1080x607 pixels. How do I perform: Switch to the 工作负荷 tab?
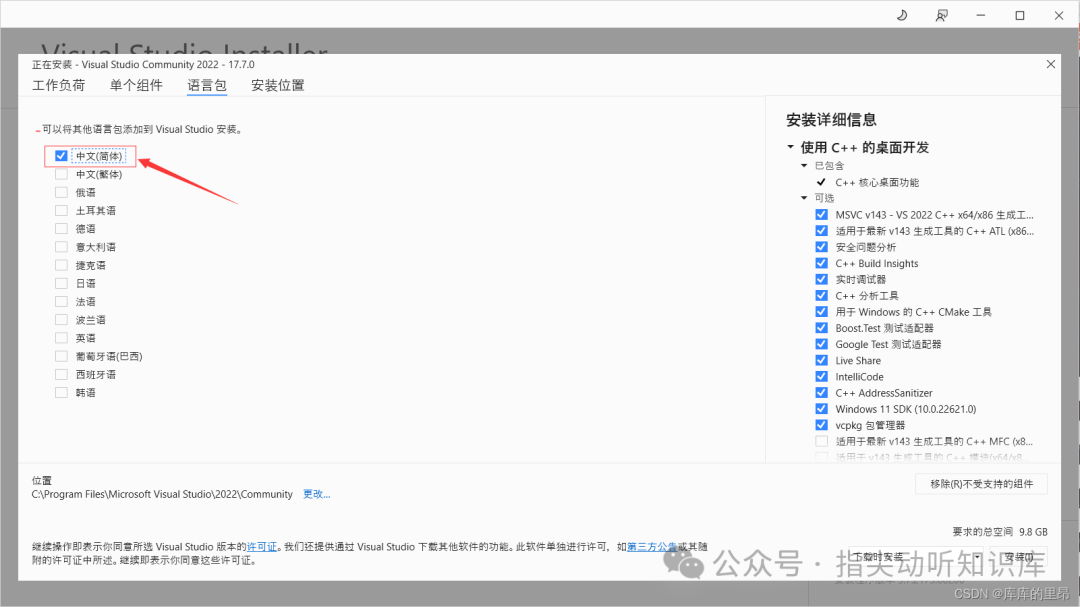(59, 85)
